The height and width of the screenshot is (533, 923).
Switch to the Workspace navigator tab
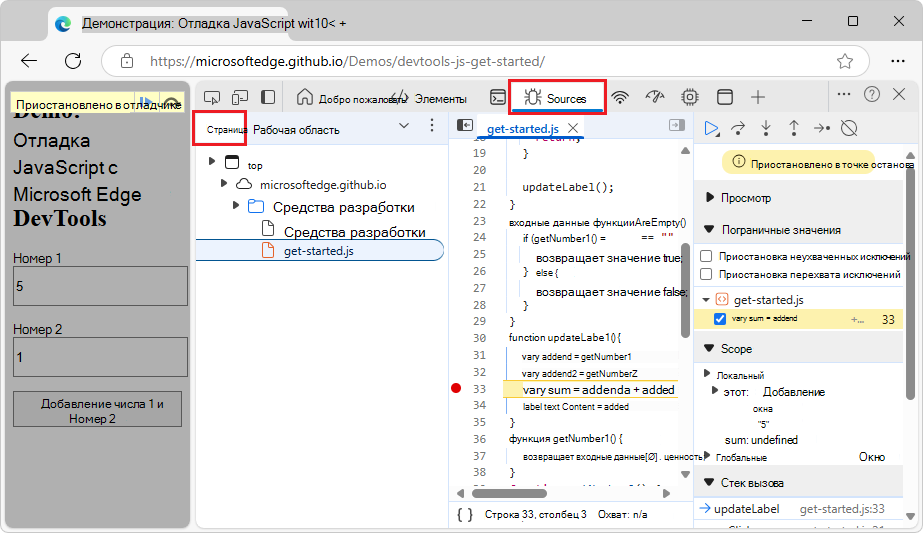click(296, 130)
